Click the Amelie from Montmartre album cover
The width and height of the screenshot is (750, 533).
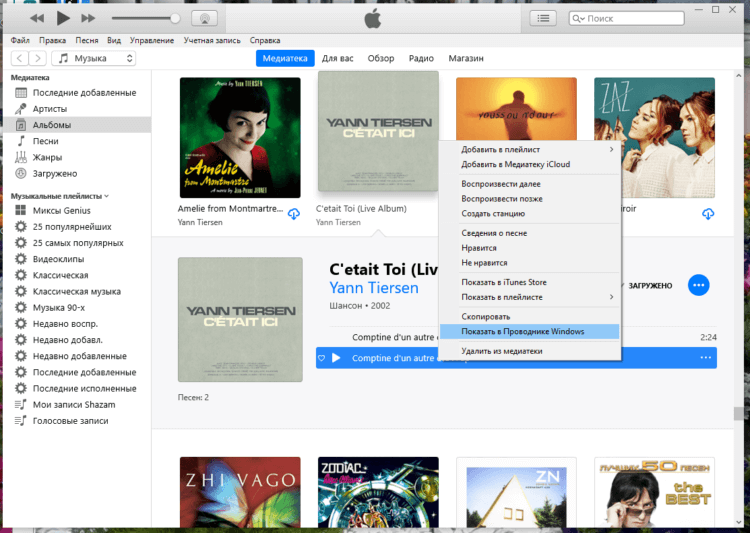point(240,138)
